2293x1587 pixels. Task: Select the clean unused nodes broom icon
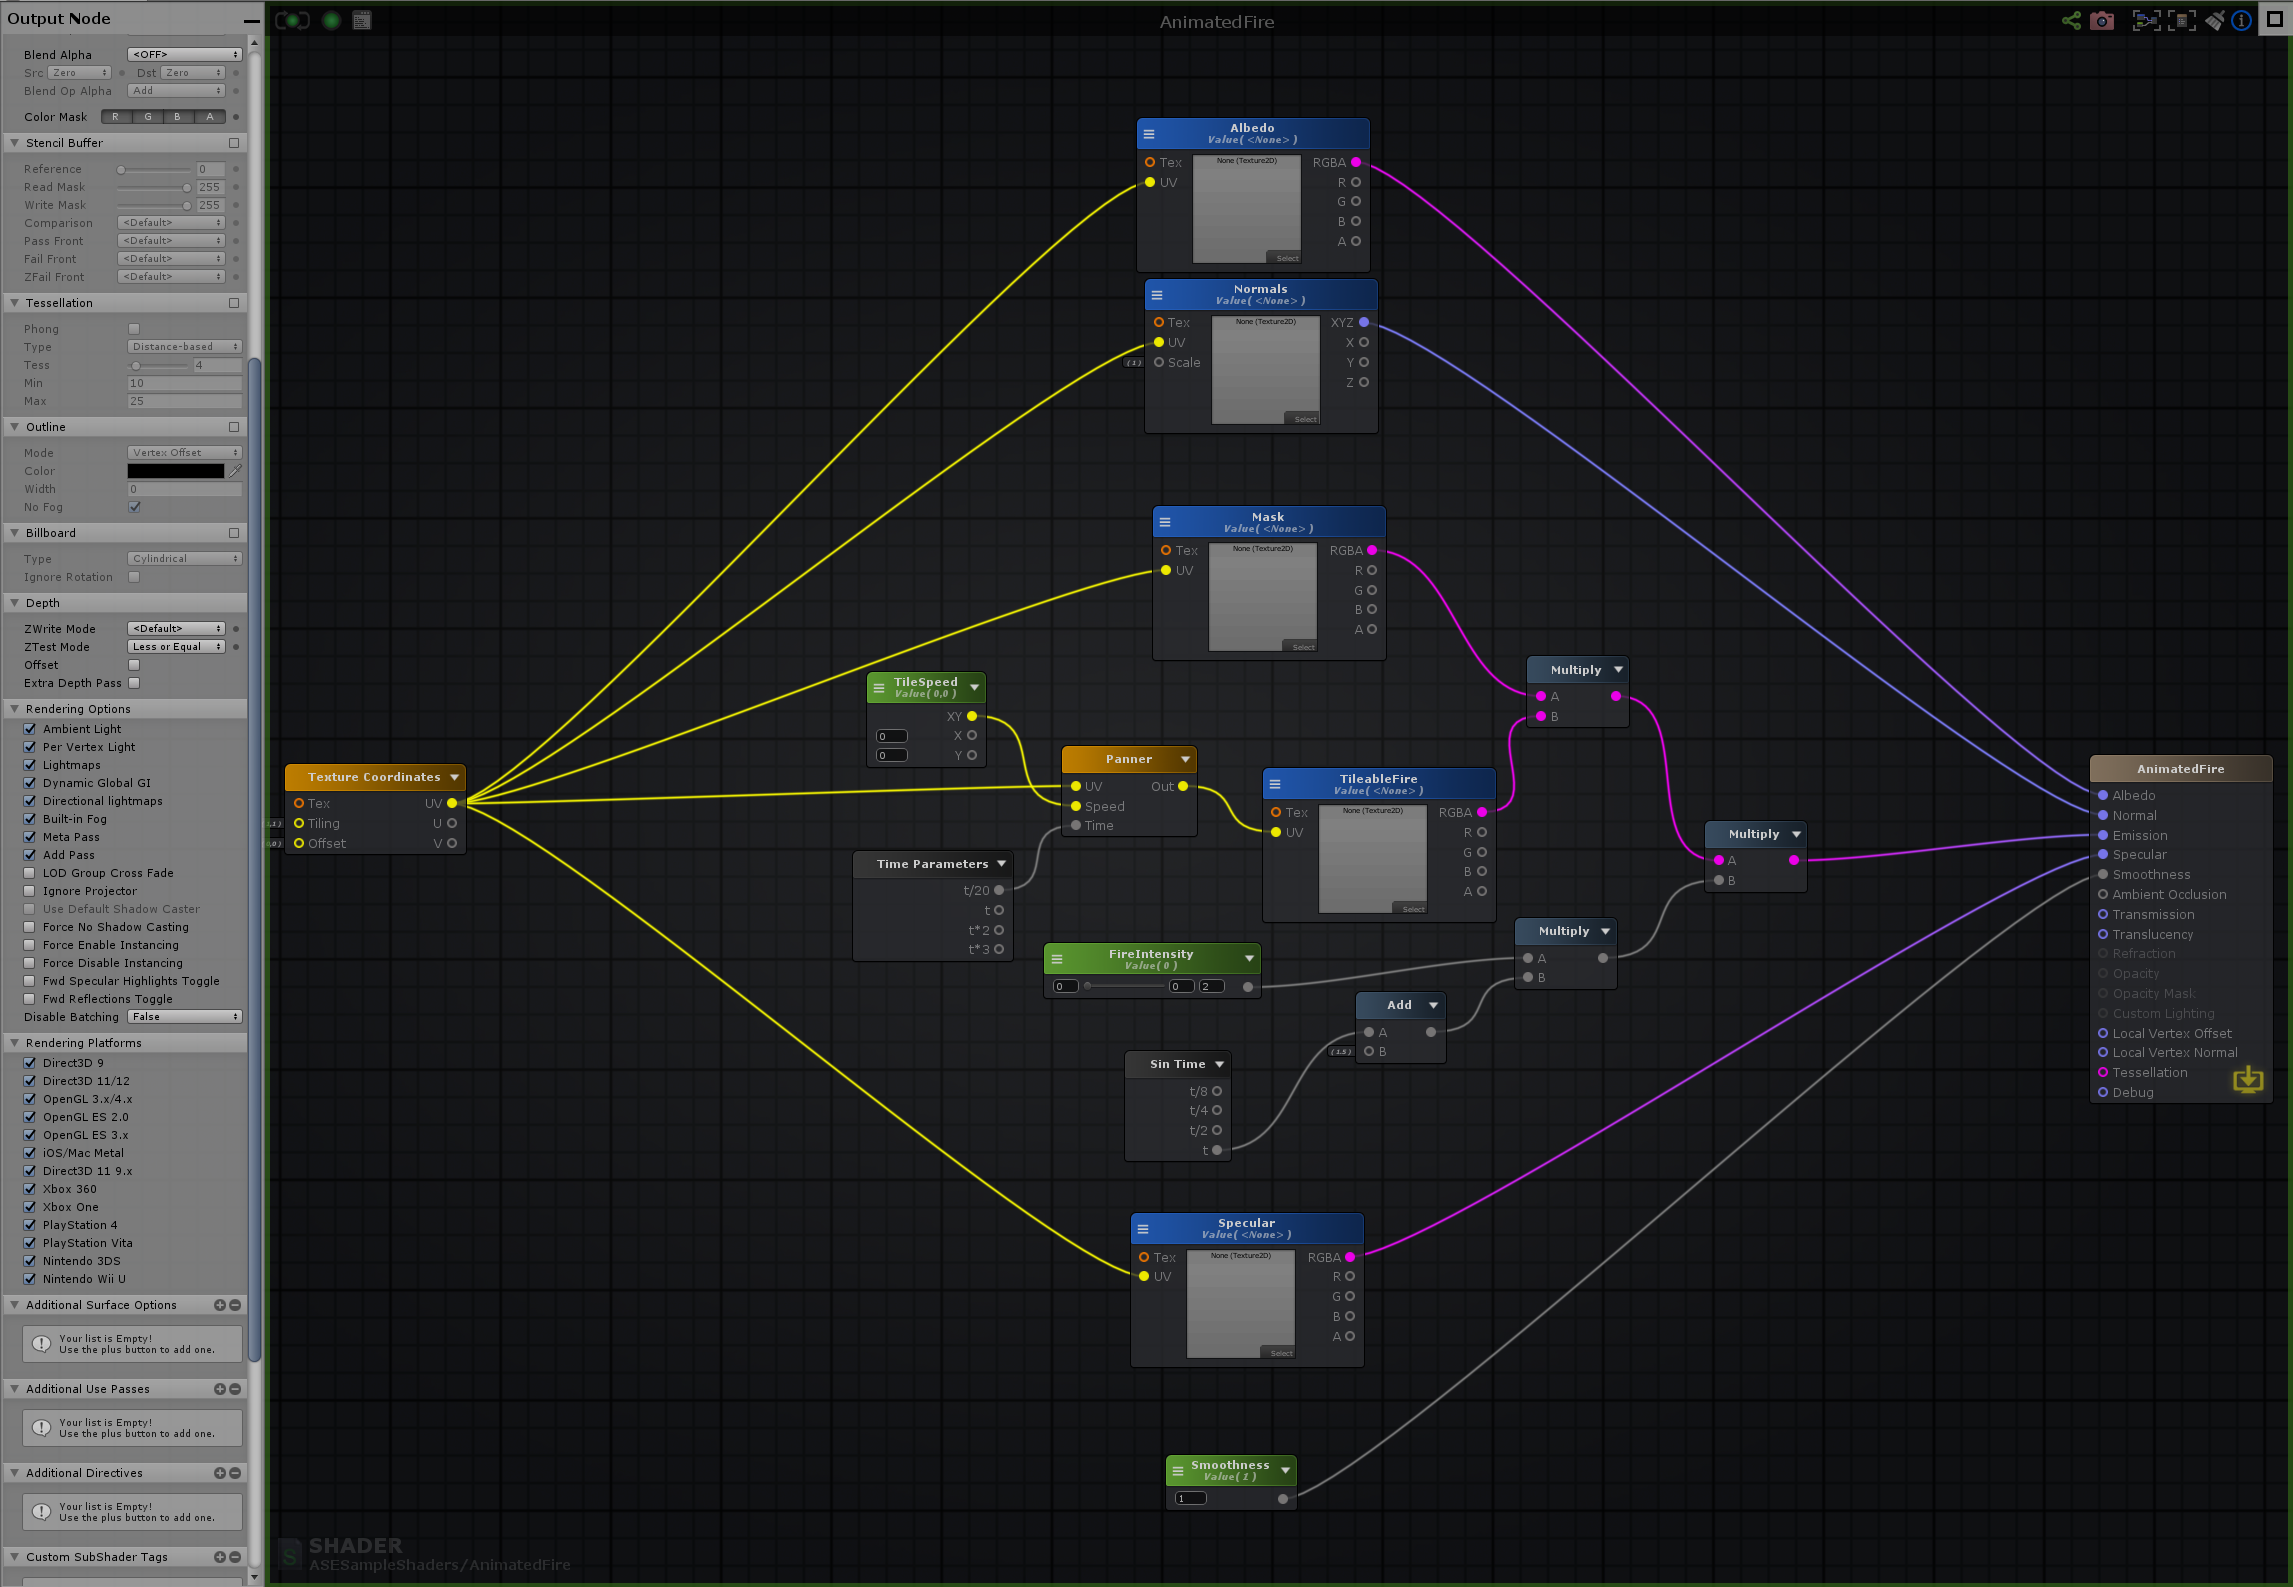tap(2214, 20)
